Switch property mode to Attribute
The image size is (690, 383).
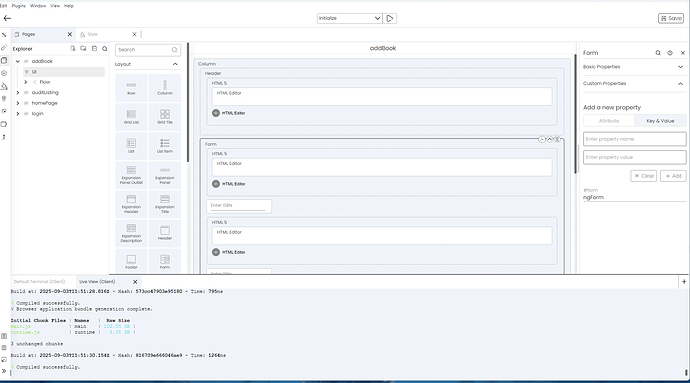click(609, 121)
